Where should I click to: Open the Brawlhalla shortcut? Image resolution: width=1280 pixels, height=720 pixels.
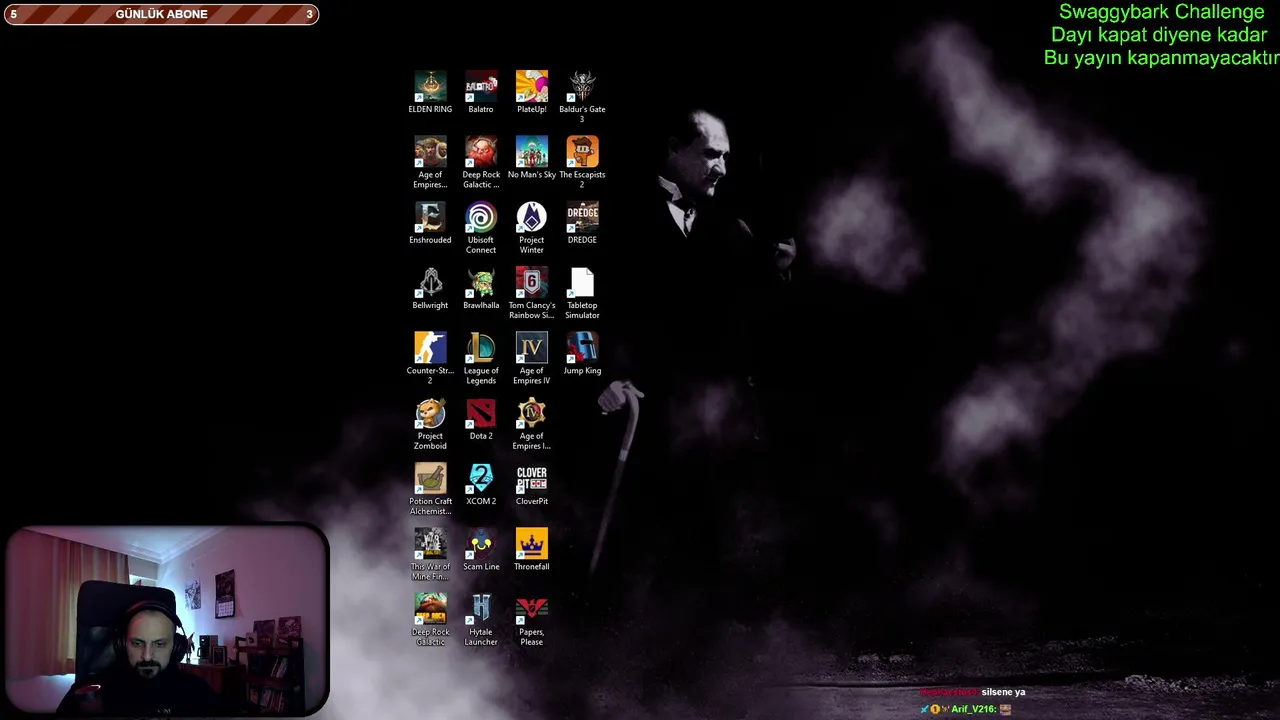coord(481,283)
